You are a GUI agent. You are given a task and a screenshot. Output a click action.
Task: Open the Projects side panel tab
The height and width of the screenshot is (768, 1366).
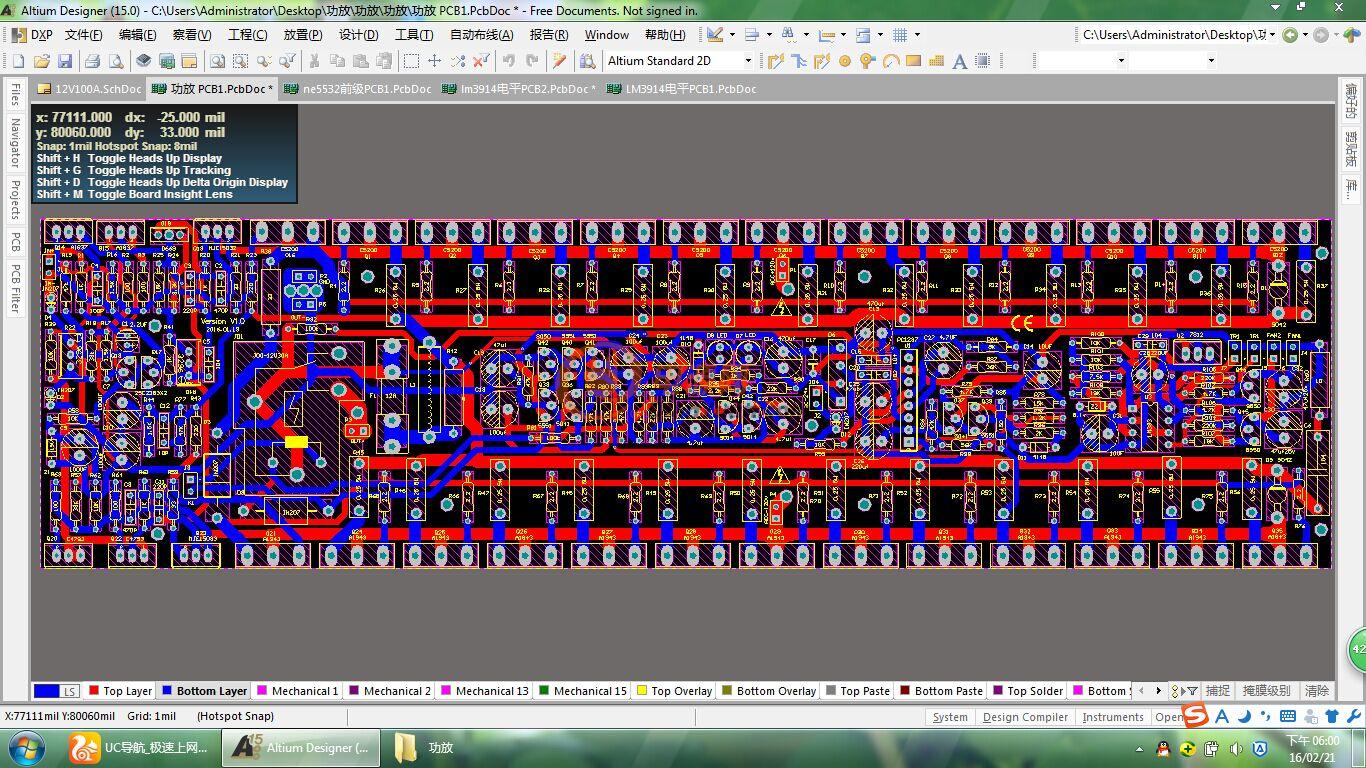coord(15,200)
